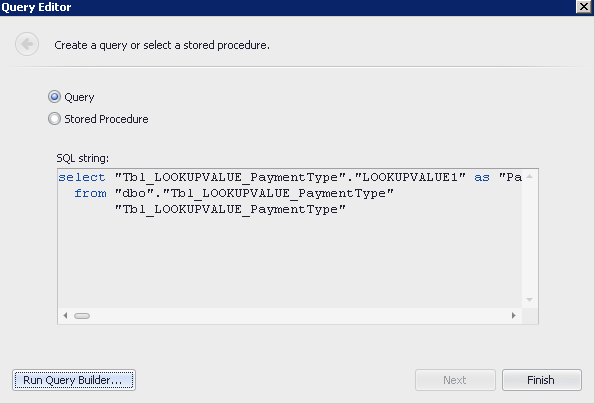Click the left arrow of horizontal scrollbar
Viewport: 595px width, 404px height.
(x=65, y=316)
